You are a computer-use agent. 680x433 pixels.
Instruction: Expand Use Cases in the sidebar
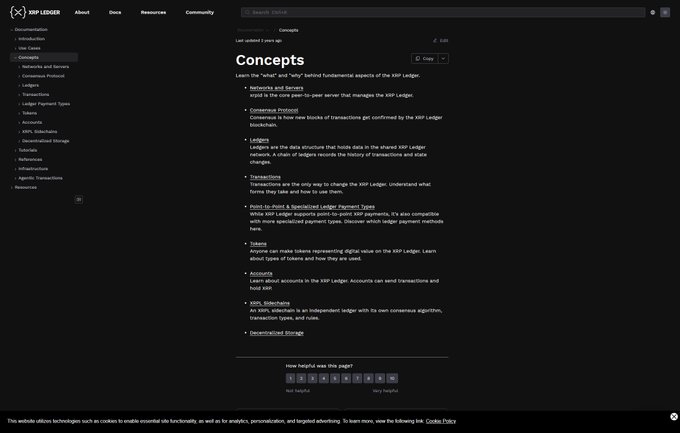coord(29,48)
